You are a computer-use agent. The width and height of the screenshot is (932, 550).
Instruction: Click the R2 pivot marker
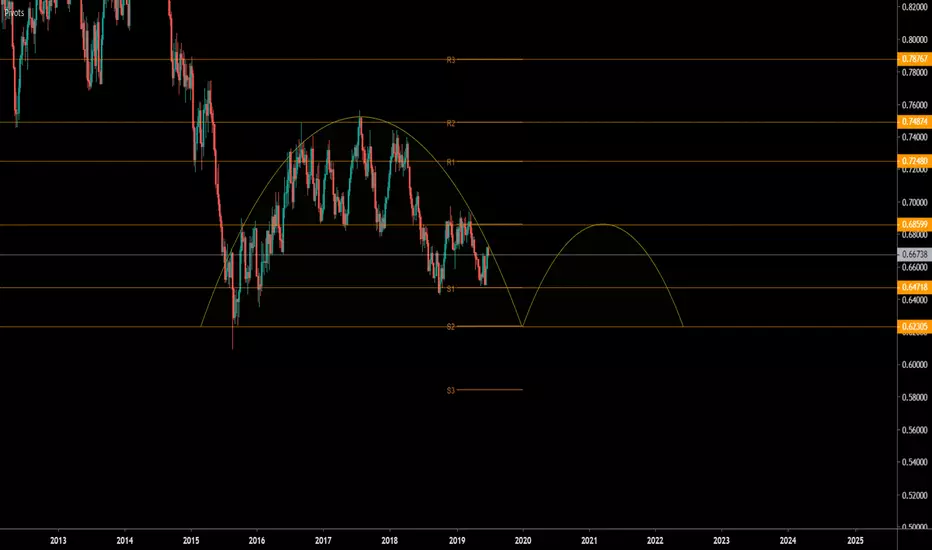(x=451, y=123)
